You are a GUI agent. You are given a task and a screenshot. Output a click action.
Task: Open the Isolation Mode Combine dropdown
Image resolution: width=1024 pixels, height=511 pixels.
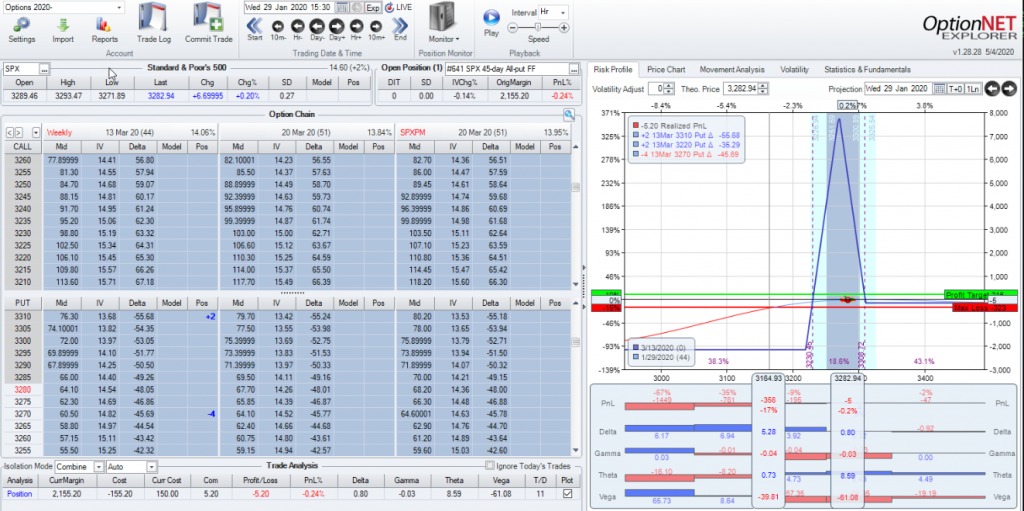[x=99, y=467]
